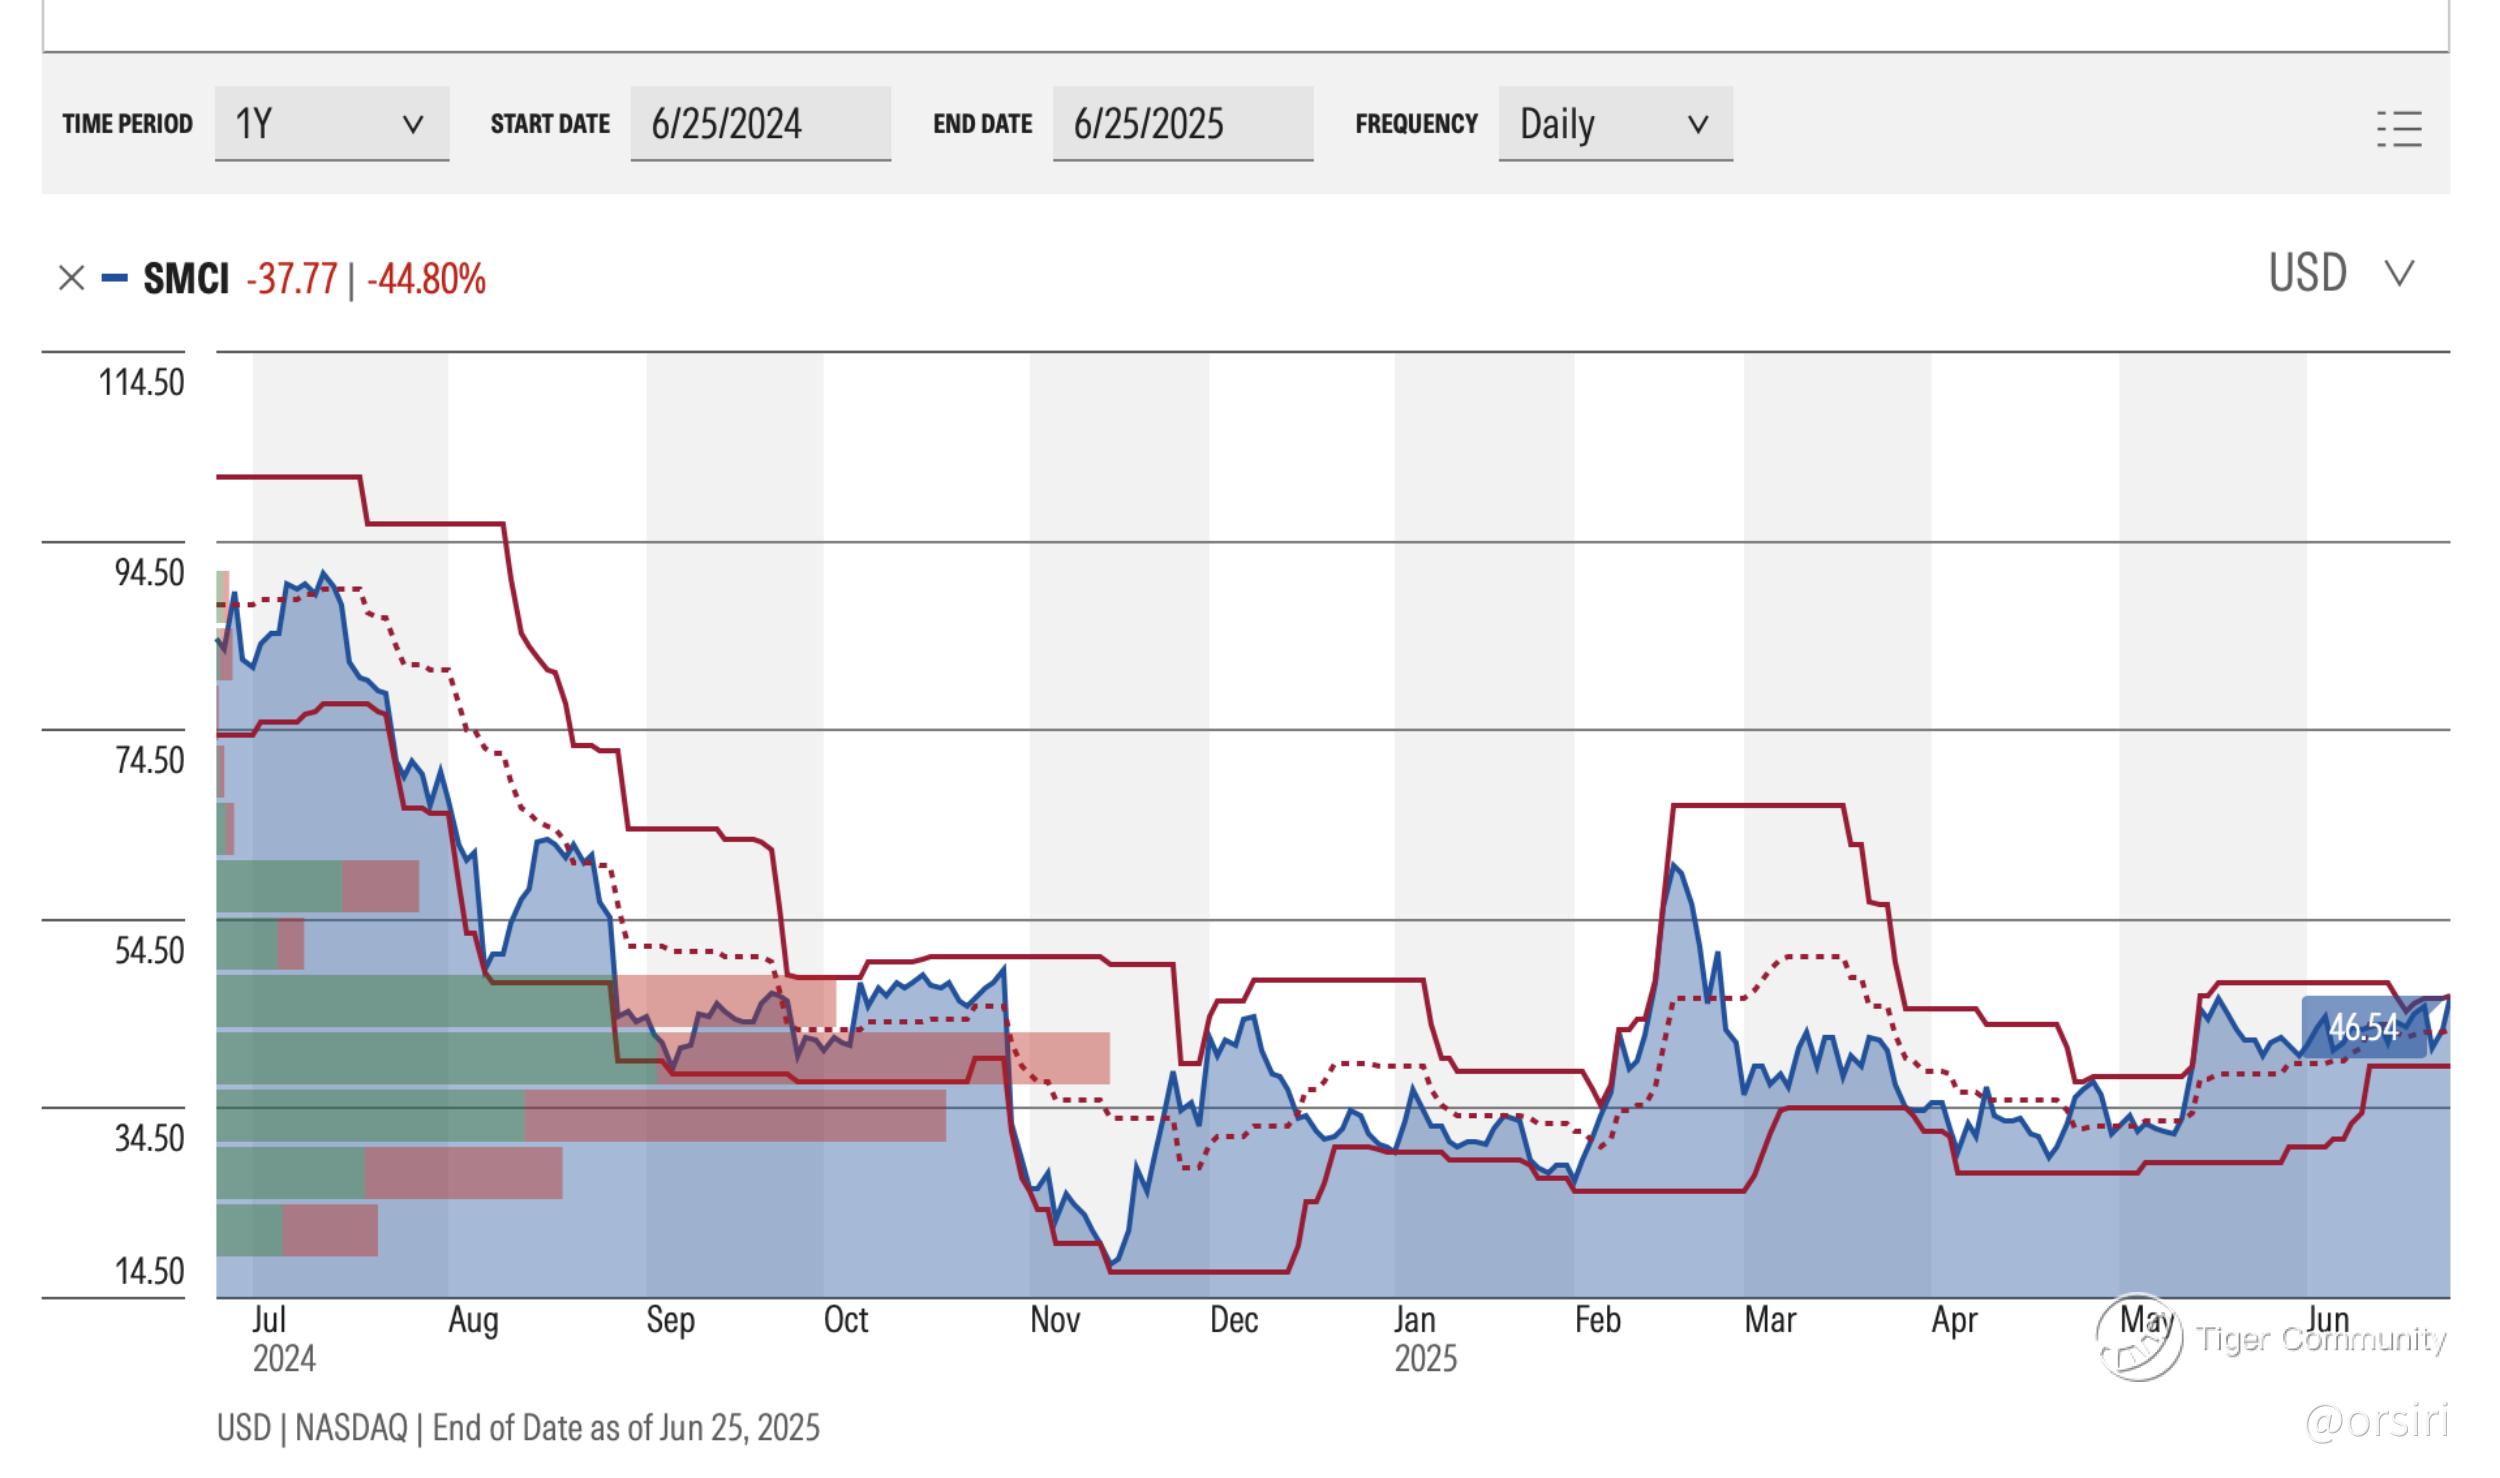Viewport: 2500px width, 1478px height.
Task: Click the 14.50 axis label
Action: [149, 1272]
